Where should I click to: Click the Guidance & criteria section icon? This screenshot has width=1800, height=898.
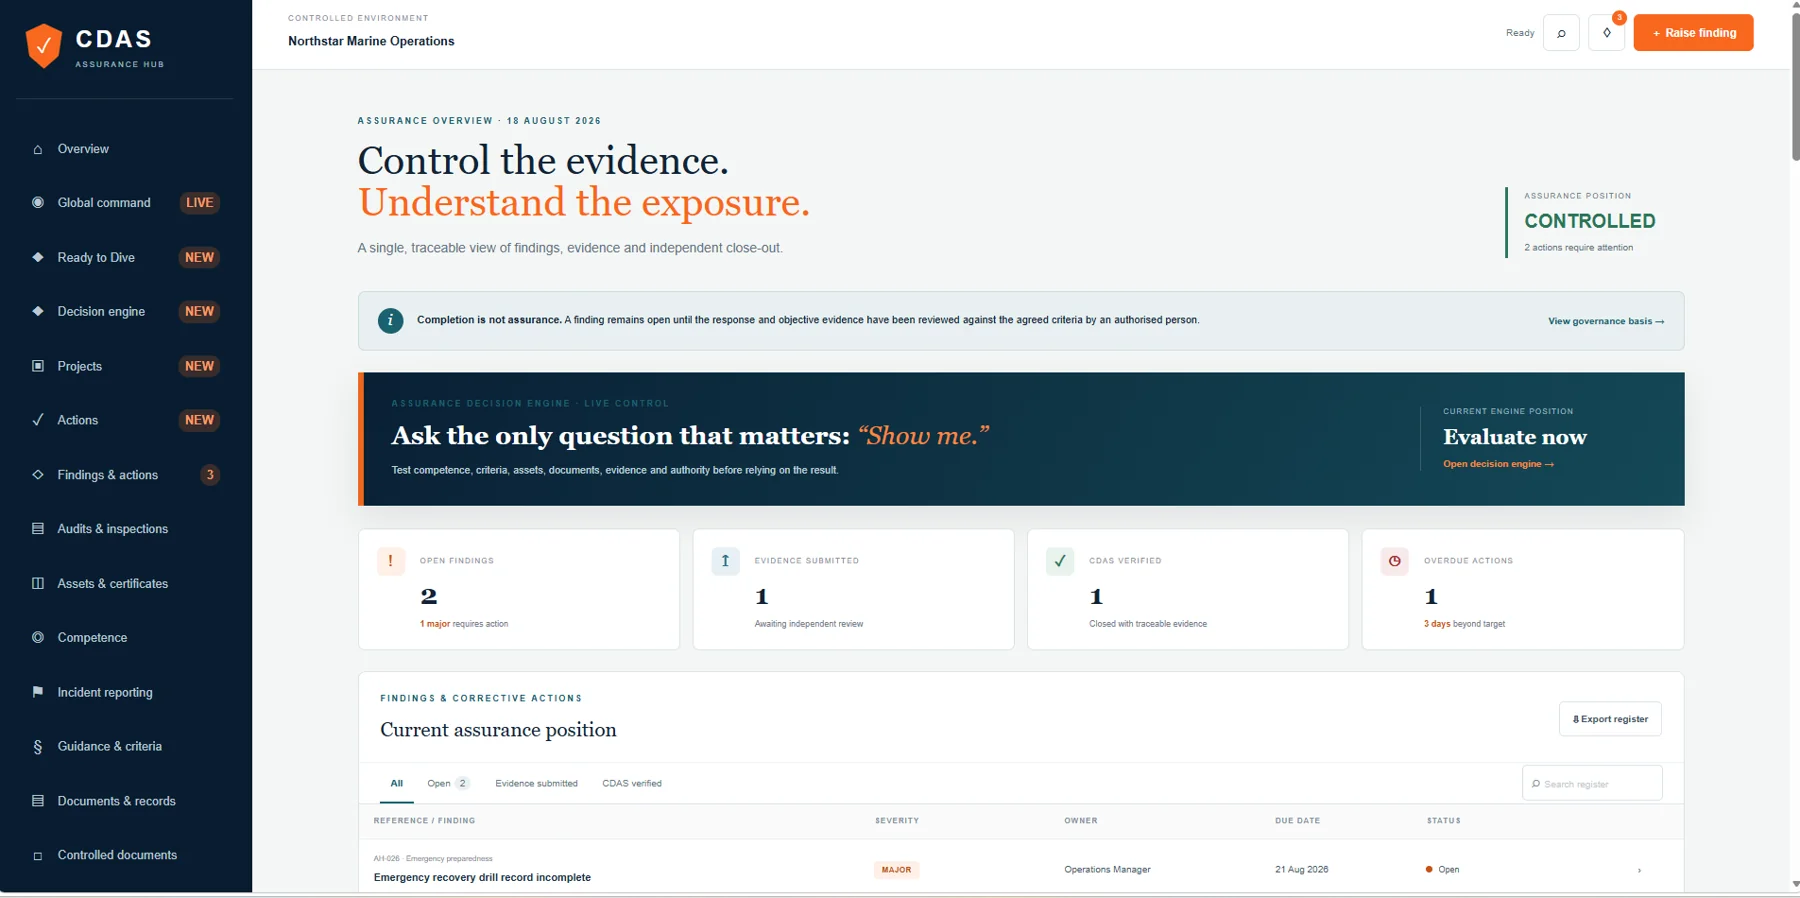pos(38,747)
